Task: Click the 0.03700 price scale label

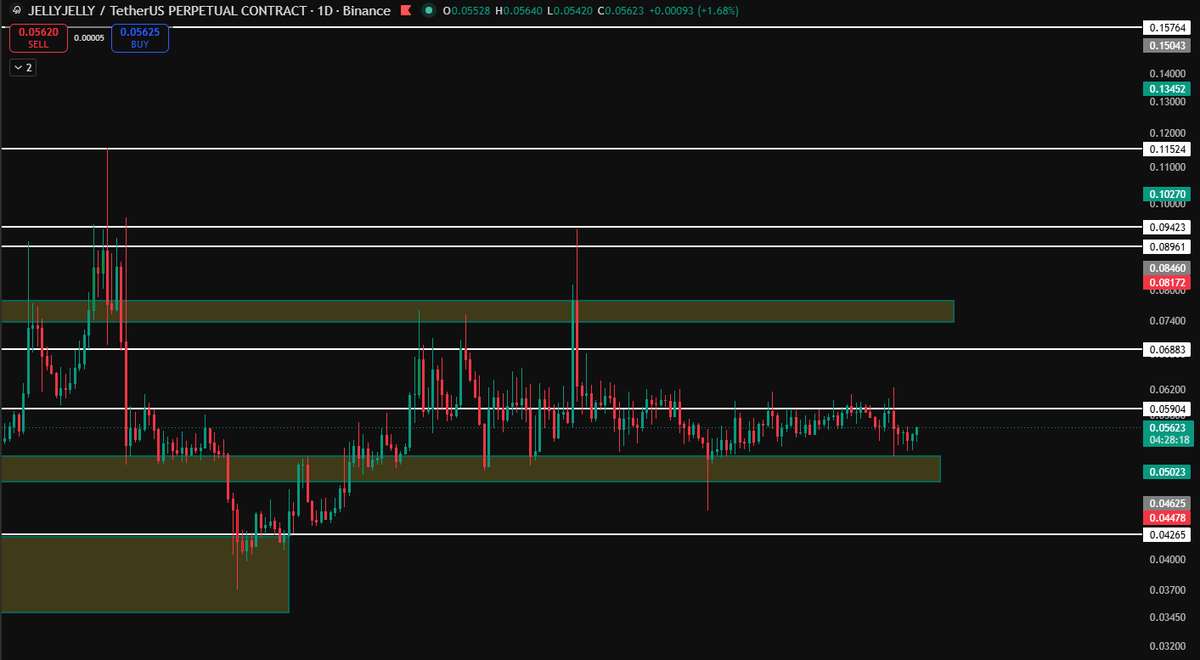Action: 1167,590
